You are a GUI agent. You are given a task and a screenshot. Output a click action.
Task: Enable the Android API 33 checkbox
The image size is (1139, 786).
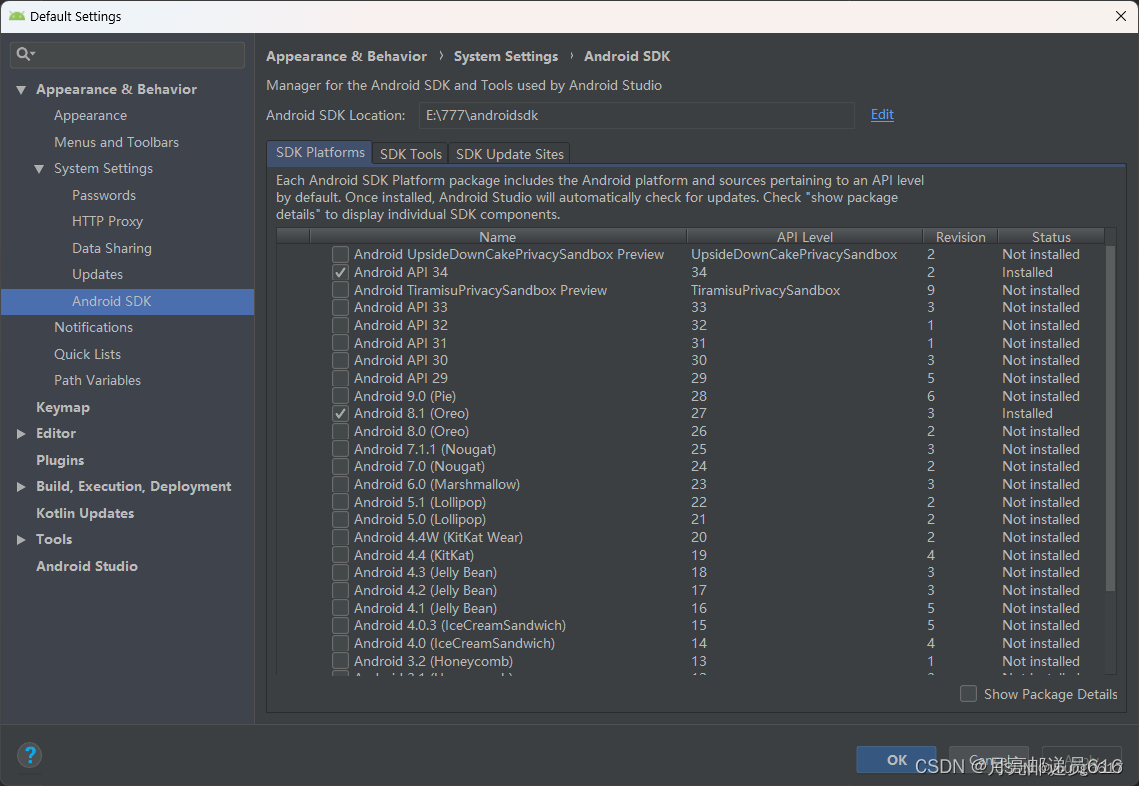340,307
